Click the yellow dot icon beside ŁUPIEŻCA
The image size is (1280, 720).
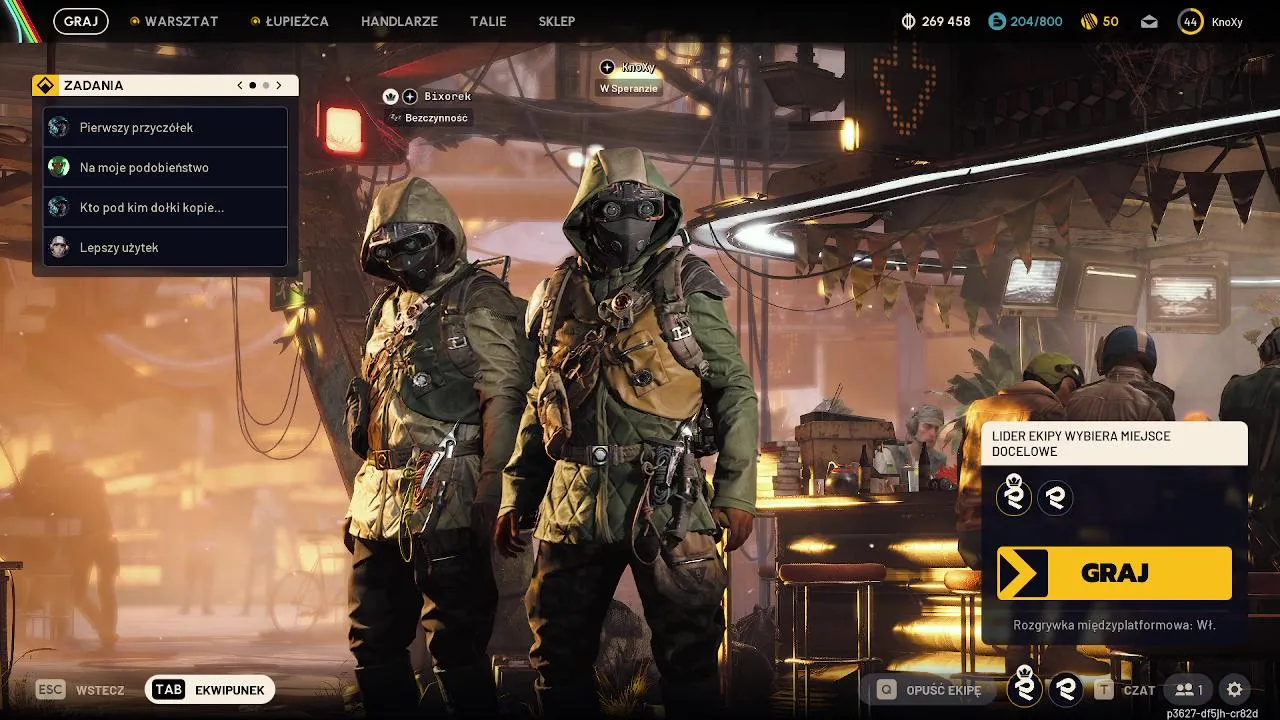pyautogui.click(x=255, y=21)
